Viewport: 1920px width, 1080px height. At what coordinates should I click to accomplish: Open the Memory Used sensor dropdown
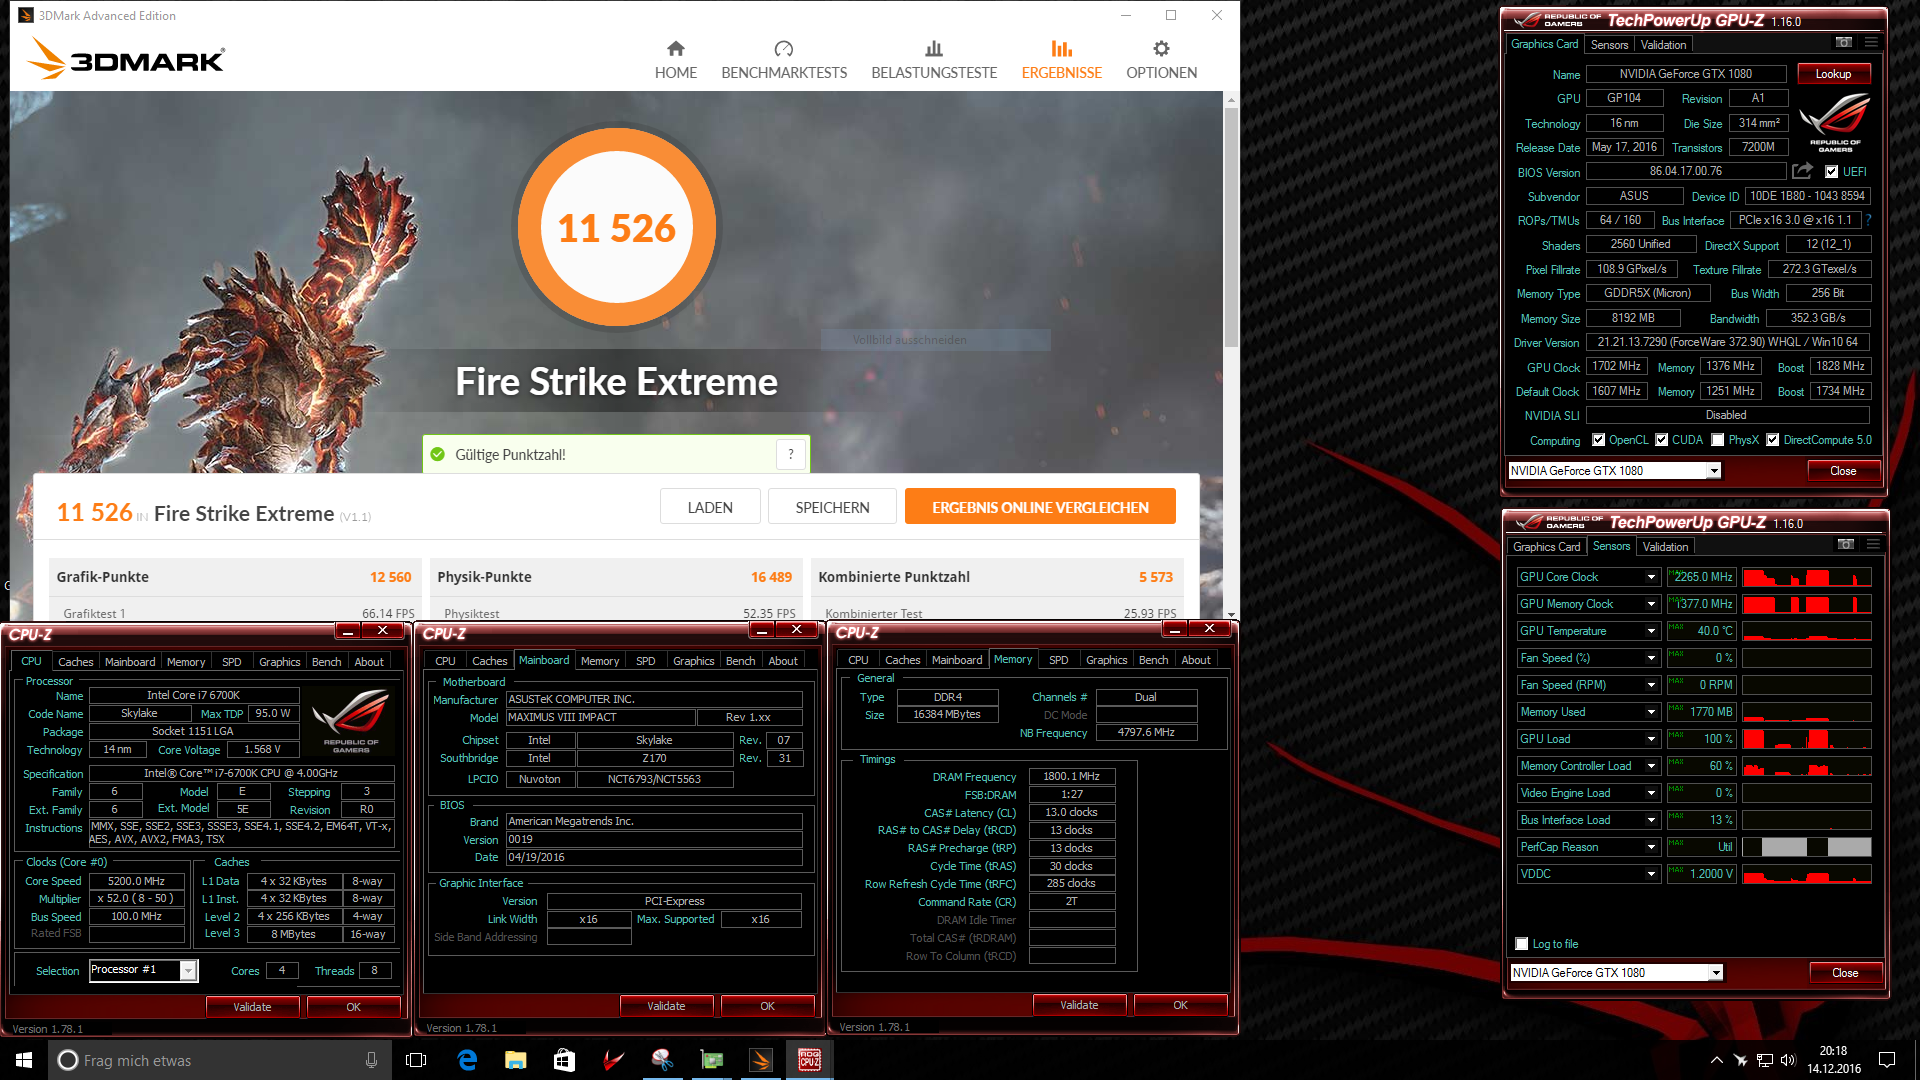(1651, 712)
